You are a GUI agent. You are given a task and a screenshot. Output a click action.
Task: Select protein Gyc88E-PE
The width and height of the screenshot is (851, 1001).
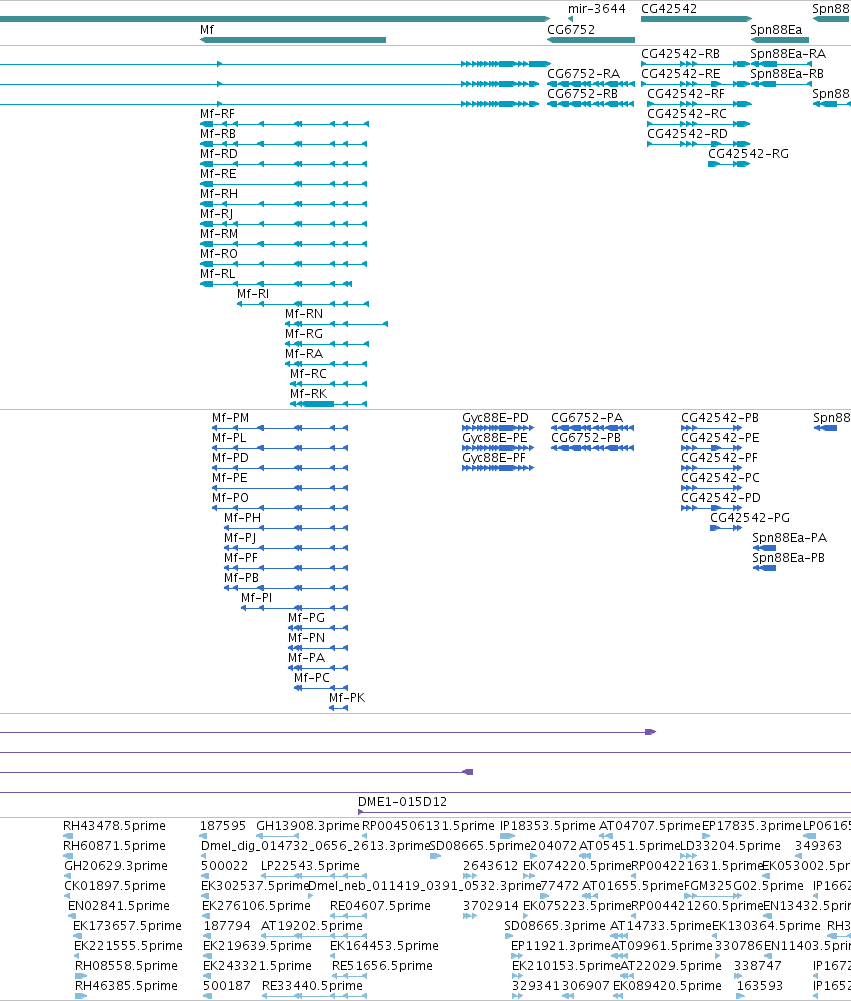click(498, 448)
